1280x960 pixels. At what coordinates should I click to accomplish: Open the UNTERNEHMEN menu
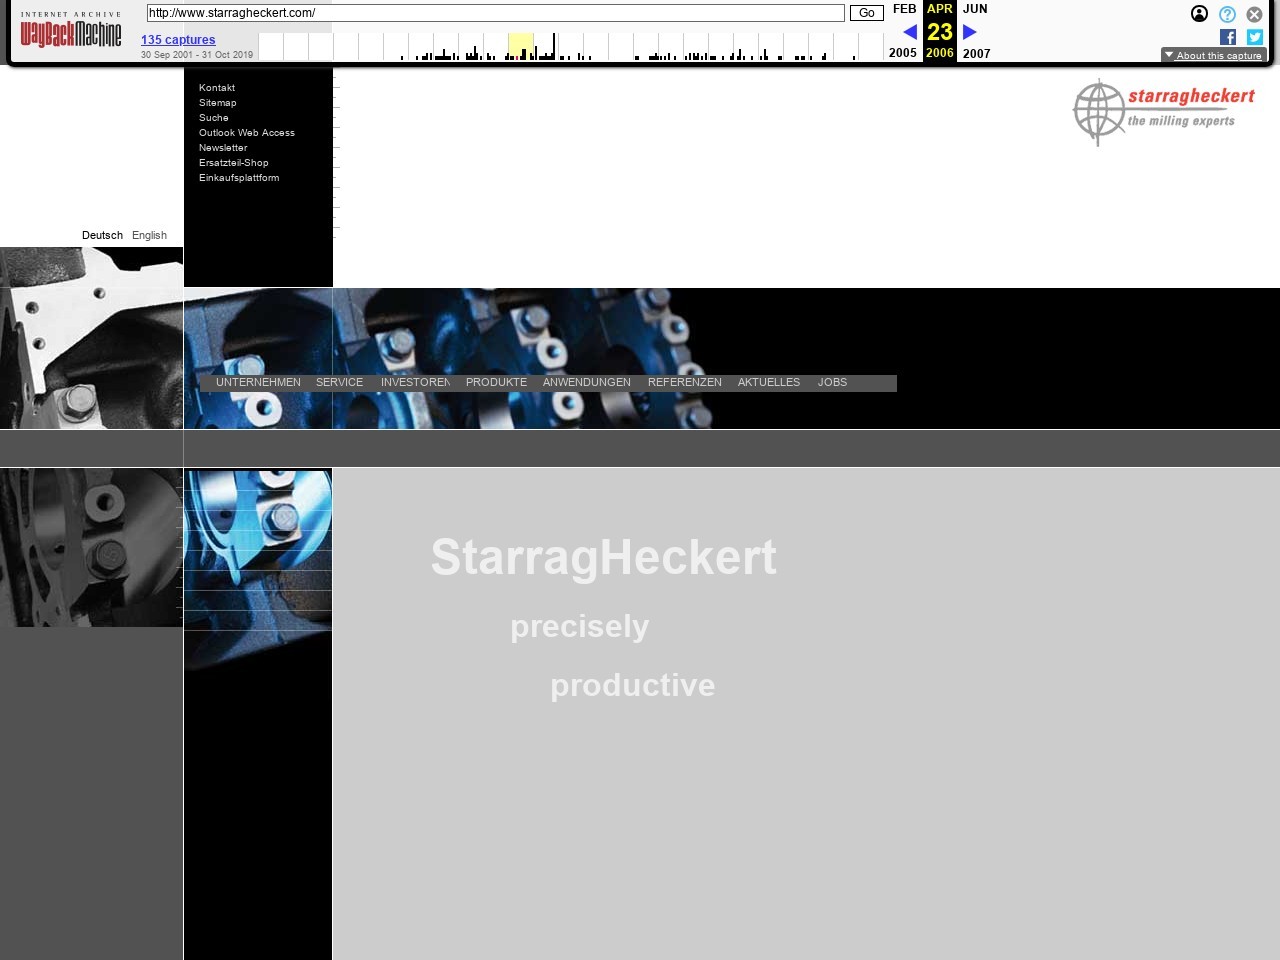[x=258, y=383]
